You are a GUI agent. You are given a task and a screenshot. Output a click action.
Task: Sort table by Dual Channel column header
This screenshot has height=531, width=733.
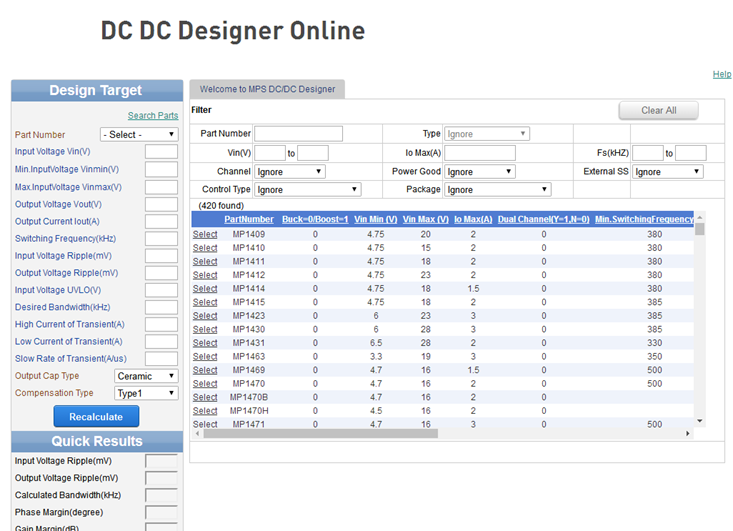544,219
